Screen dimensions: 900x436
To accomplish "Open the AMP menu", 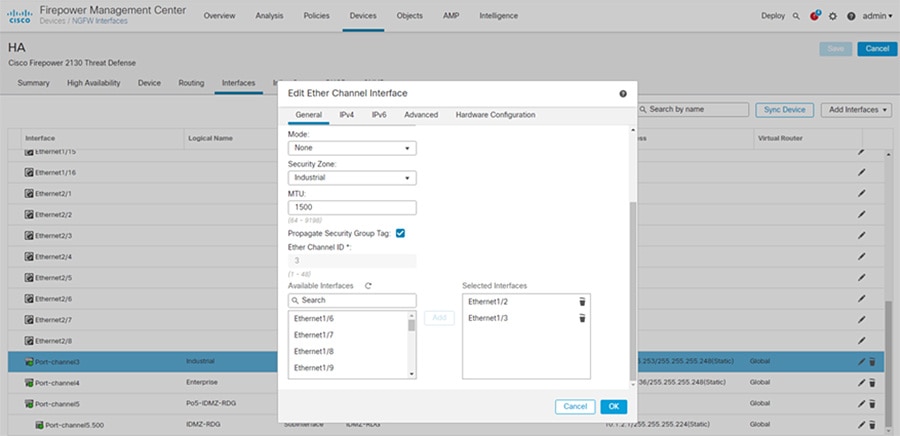I will (x=451, y=16).
